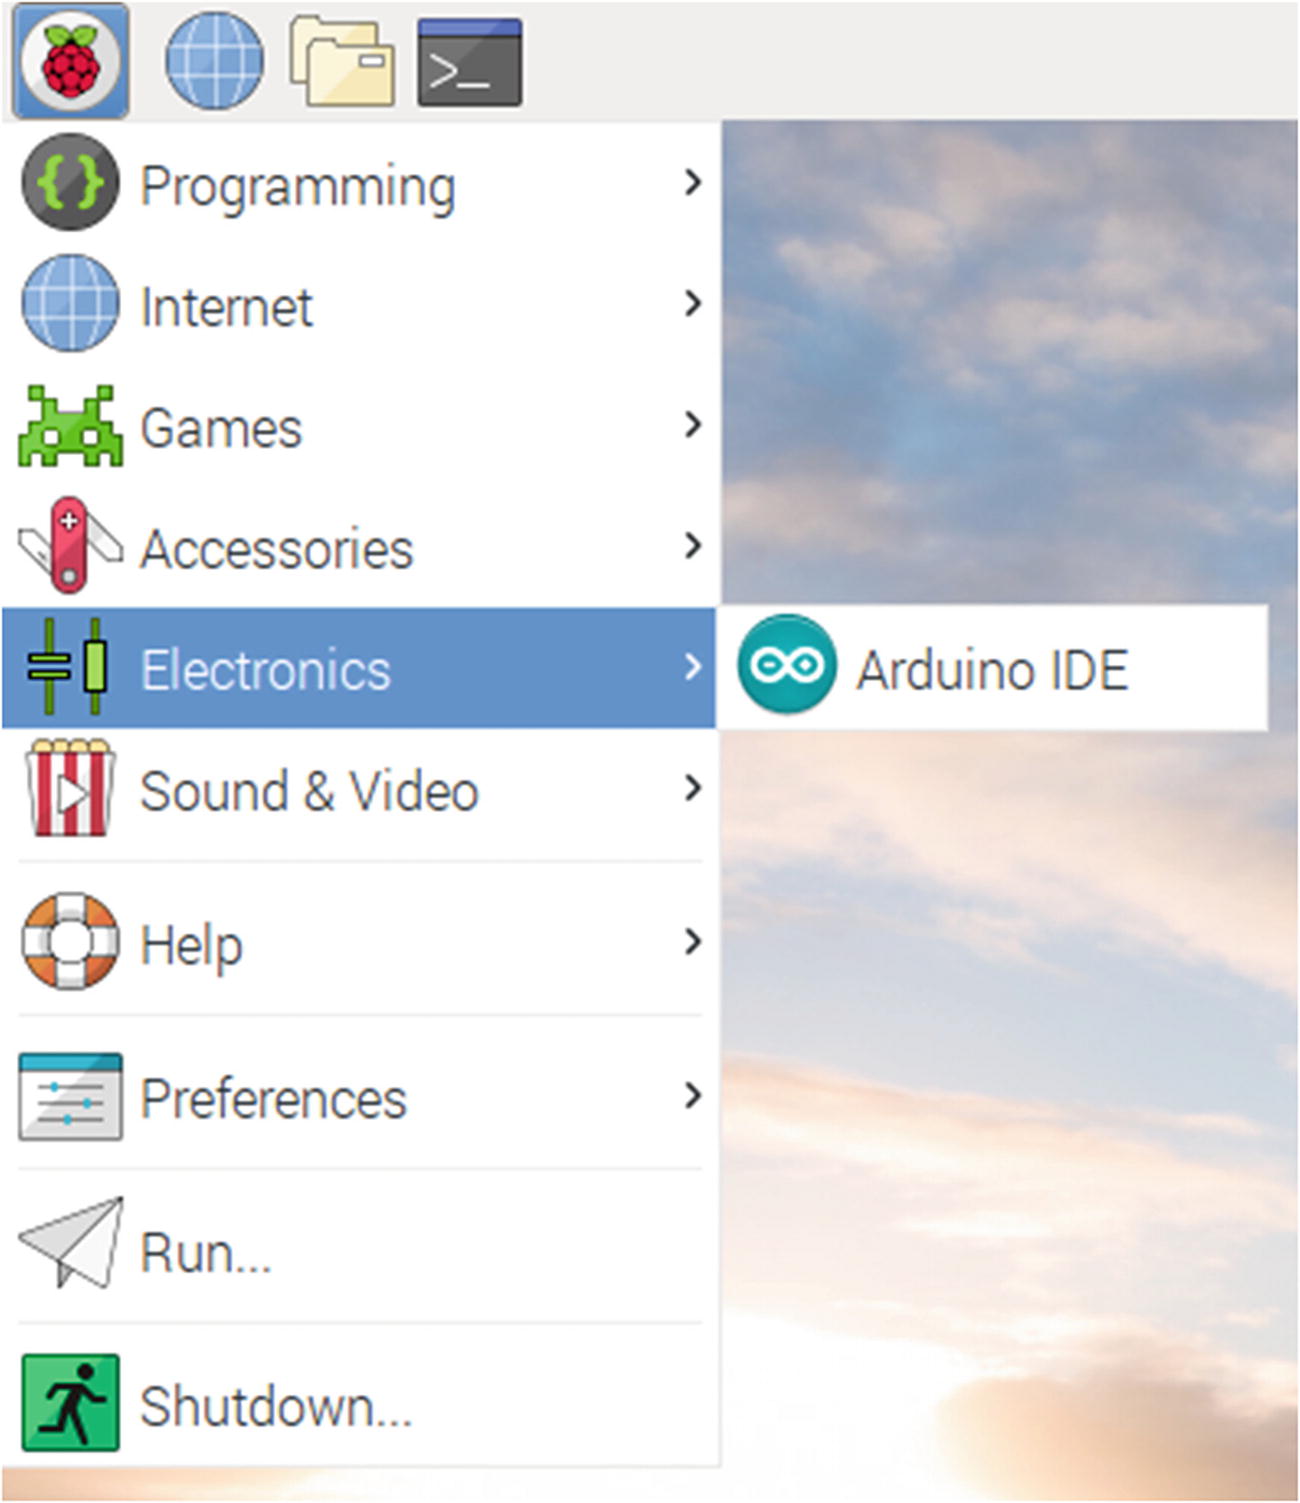Click the popcorn Sound & Video icon
This screenshot has height=1503, width=1300.
(x=70, y=788)
